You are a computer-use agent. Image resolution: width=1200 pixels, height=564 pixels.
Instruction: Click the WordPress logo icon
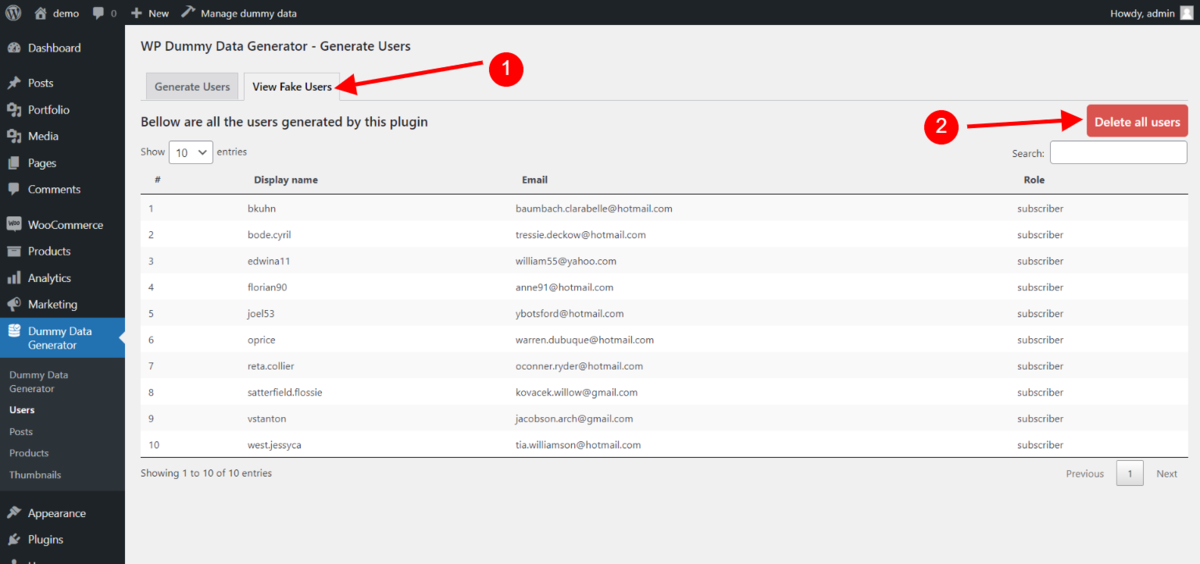[x=14, y=13]
